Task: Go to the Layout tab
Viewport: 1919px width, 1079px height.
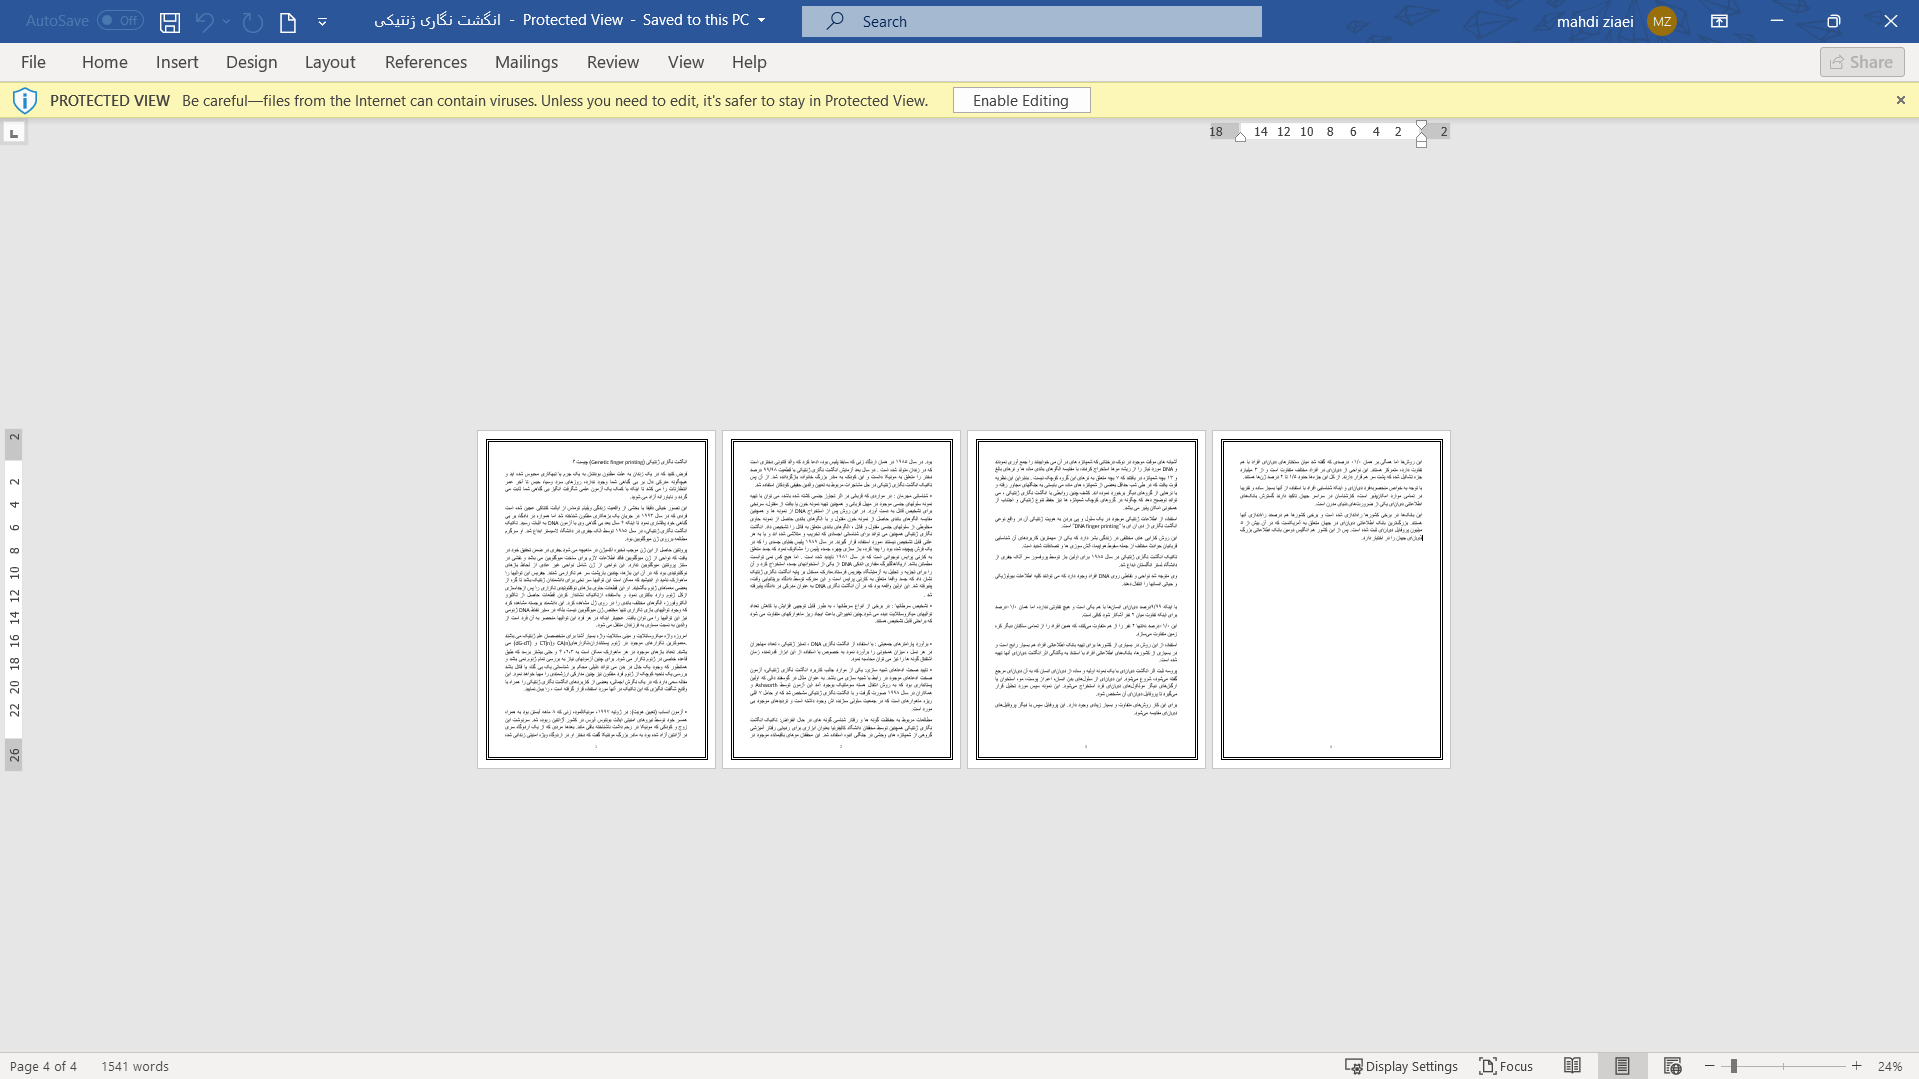Action: (330, 62)
